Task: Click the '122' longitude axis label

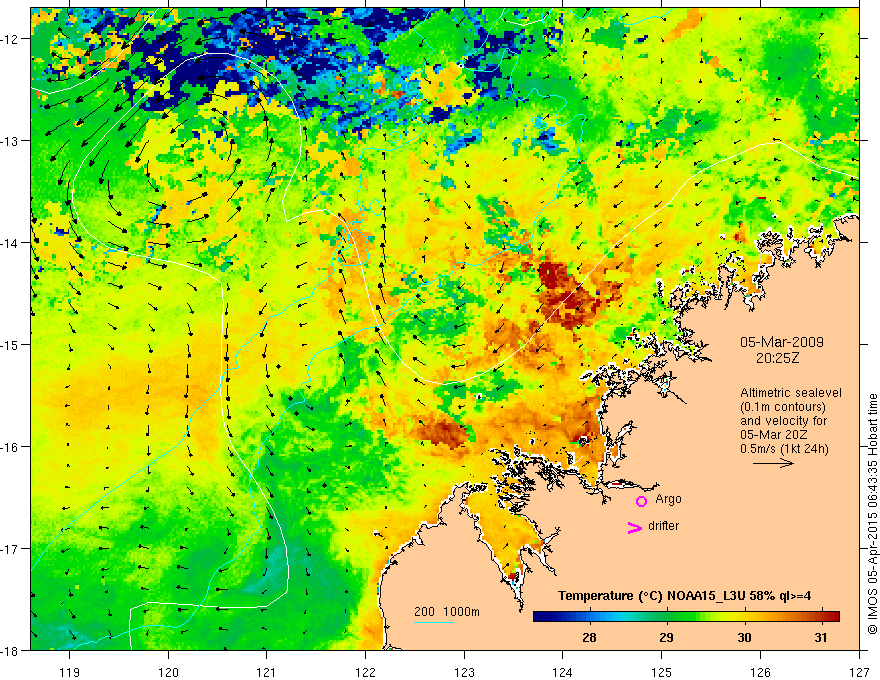Action: pyautogui.click(x=365, y=672)
